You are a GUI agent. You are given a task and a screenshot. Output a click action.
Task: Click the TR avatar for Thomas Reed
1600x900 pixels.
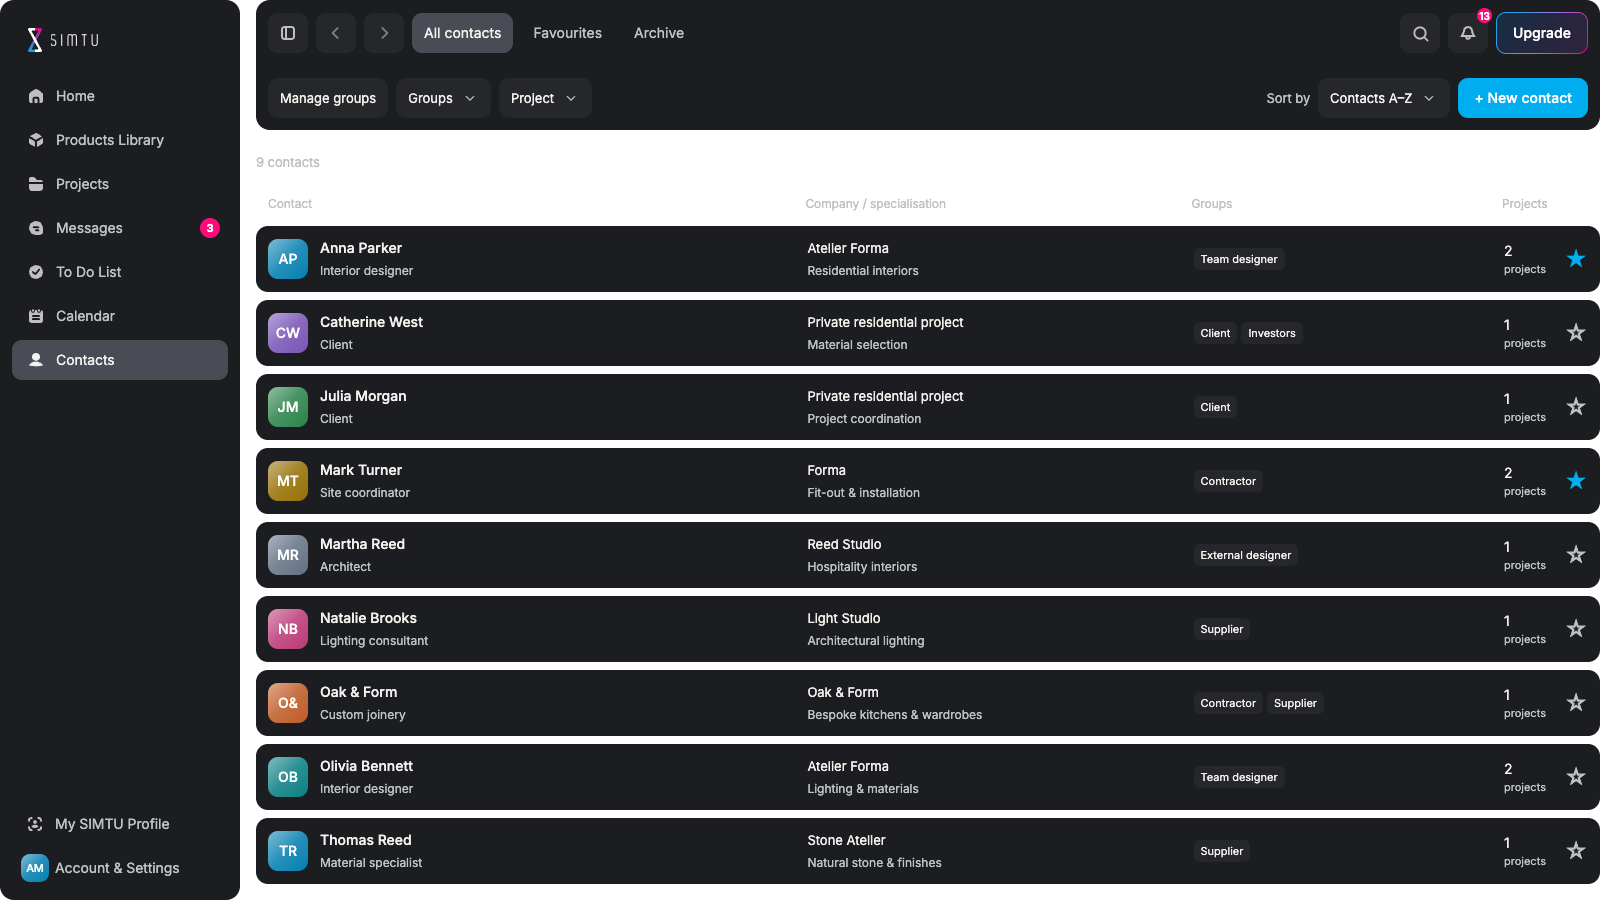(x=288, y=851)
